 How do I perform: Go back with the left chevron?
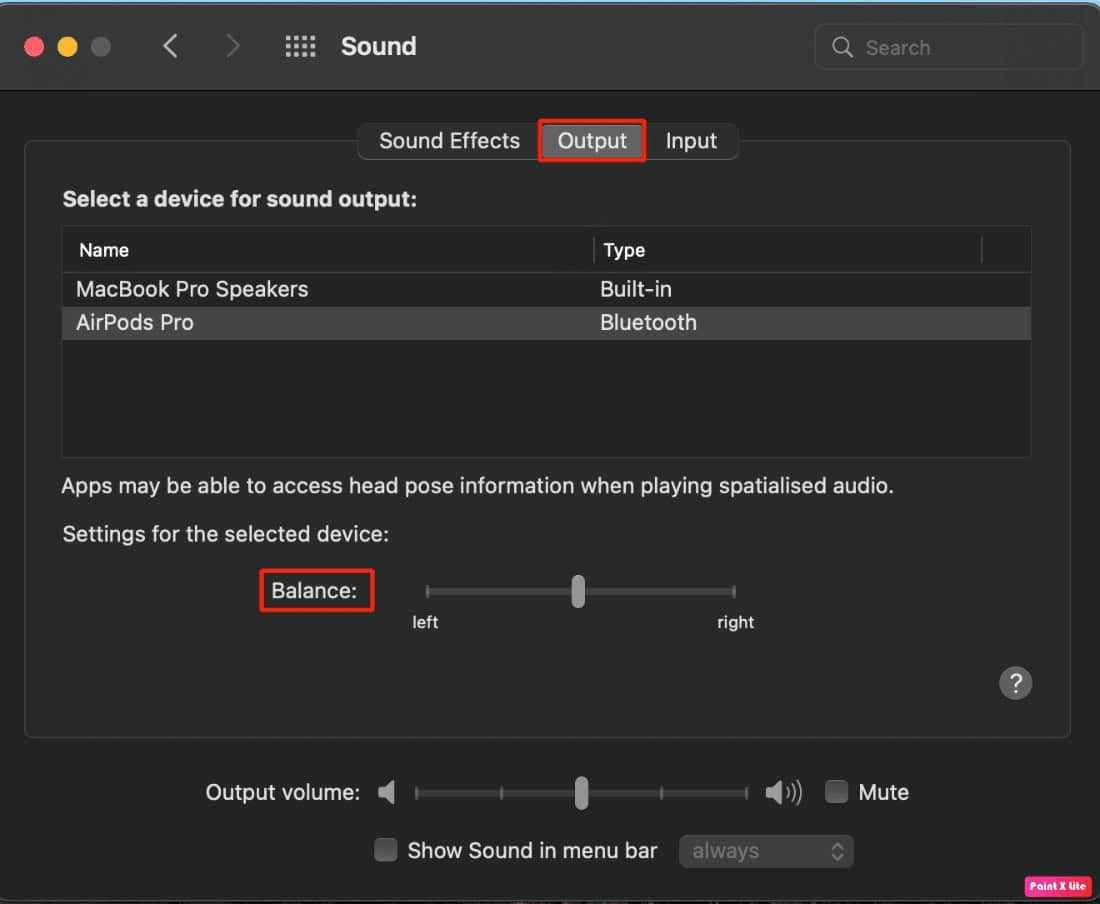[170, 46]
